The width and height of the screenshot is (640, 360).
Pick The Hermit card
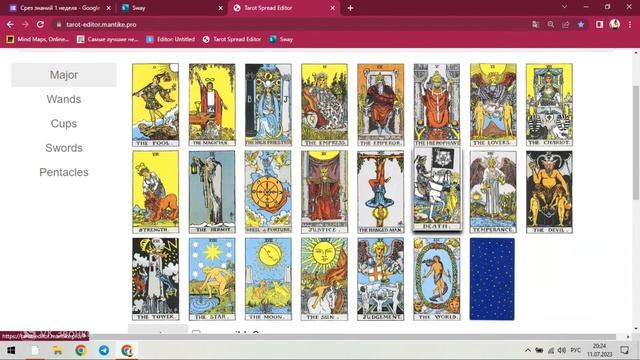[x=212, y=192]
